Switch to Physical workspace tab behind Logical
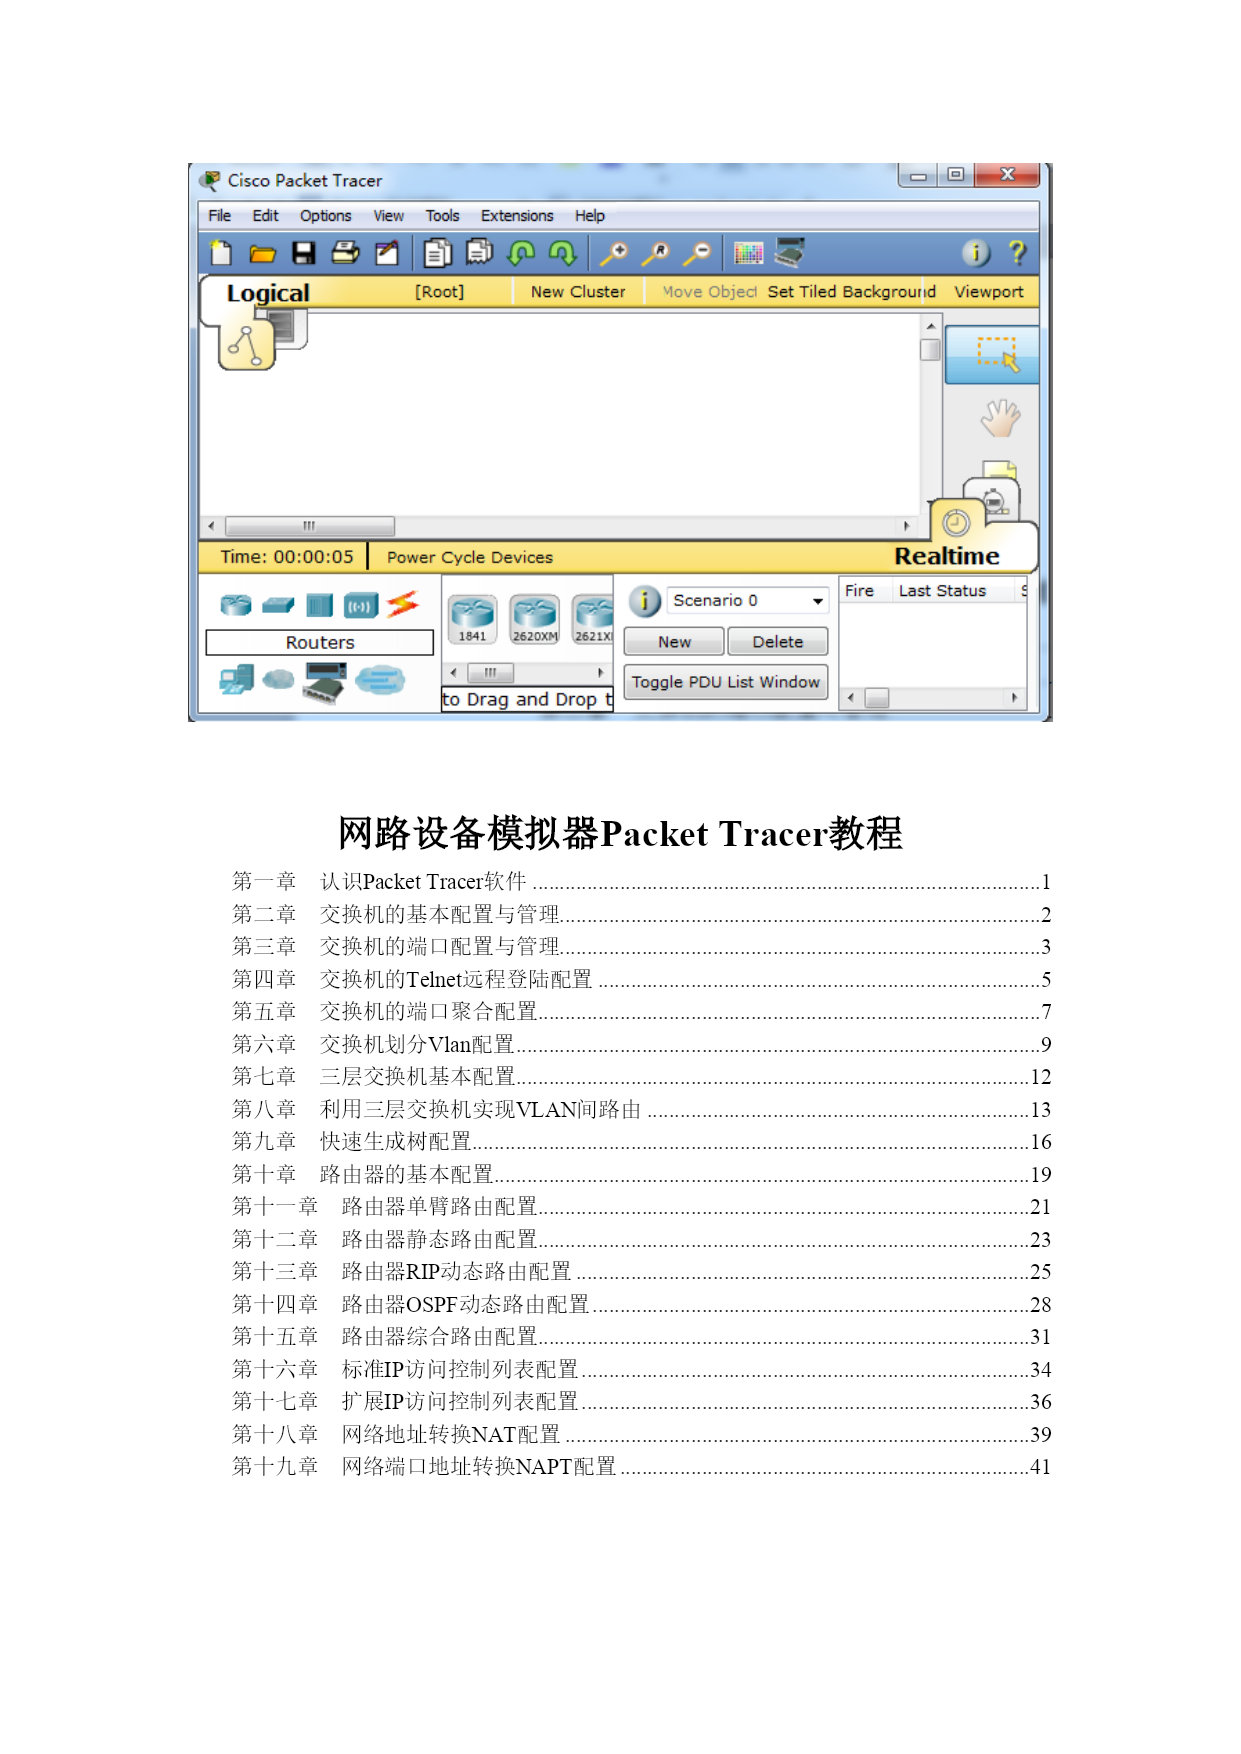The width and height of the screenshot is (1241, 1754). pos(290,328)
